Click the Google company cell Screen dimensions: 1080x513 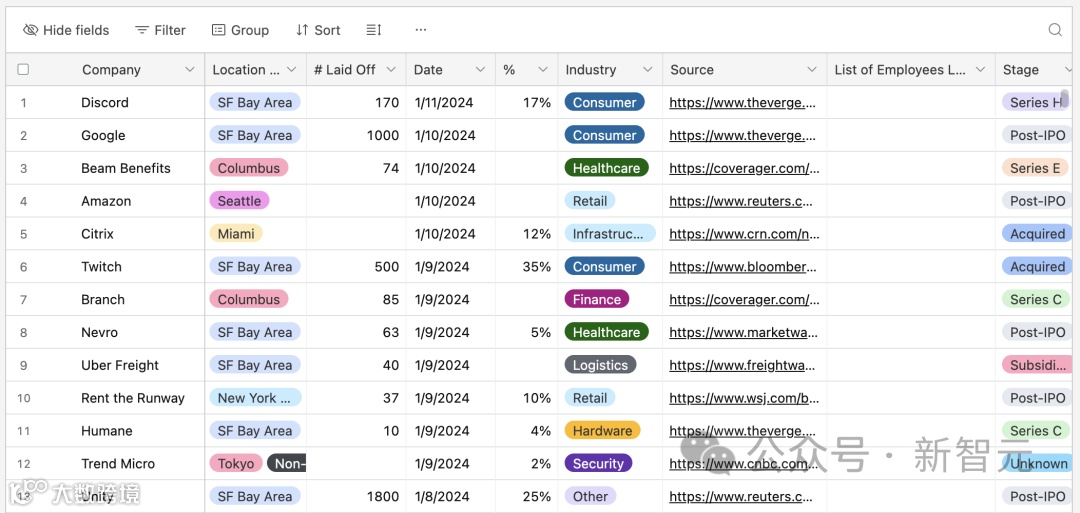pyautogui.click(x=105, y=136)
